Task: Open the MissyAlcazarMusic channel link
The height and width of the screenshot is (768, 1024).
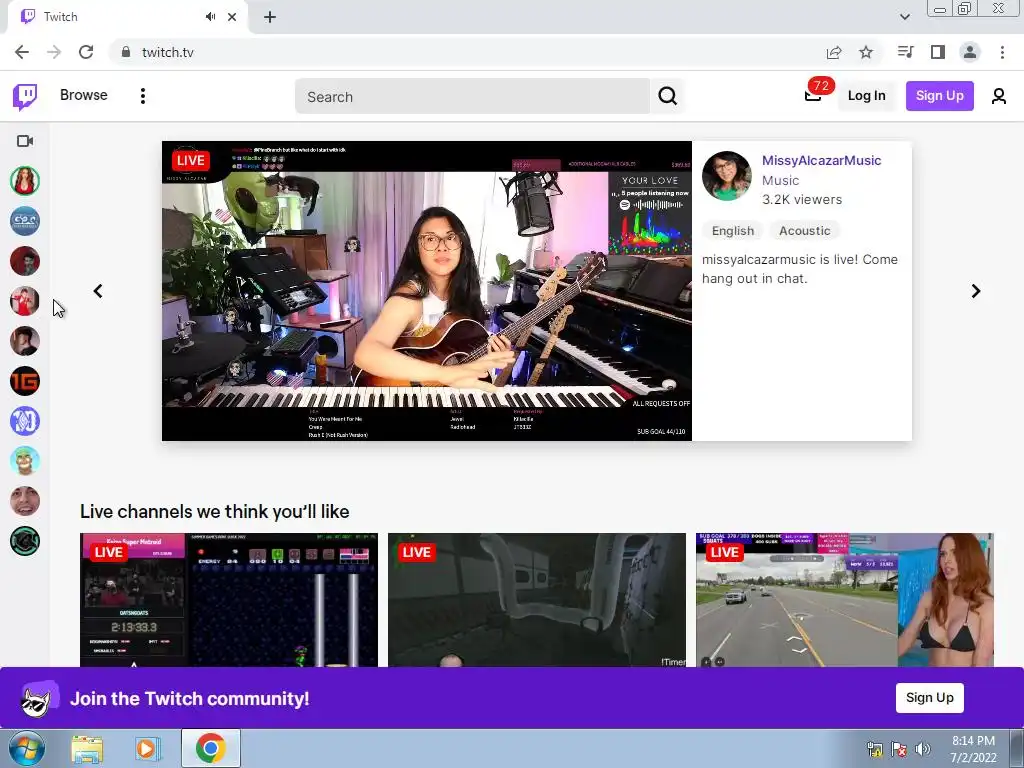Action: (822, 161)
